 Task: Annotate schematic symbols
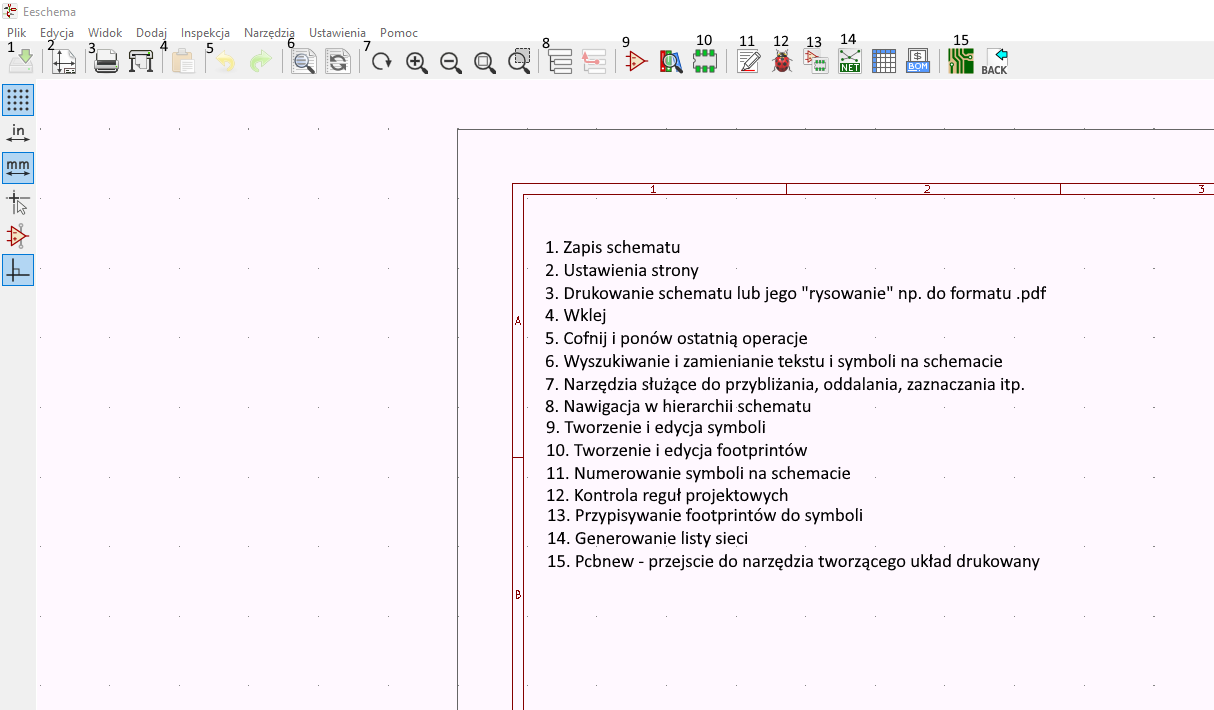(x=748, y=62)
